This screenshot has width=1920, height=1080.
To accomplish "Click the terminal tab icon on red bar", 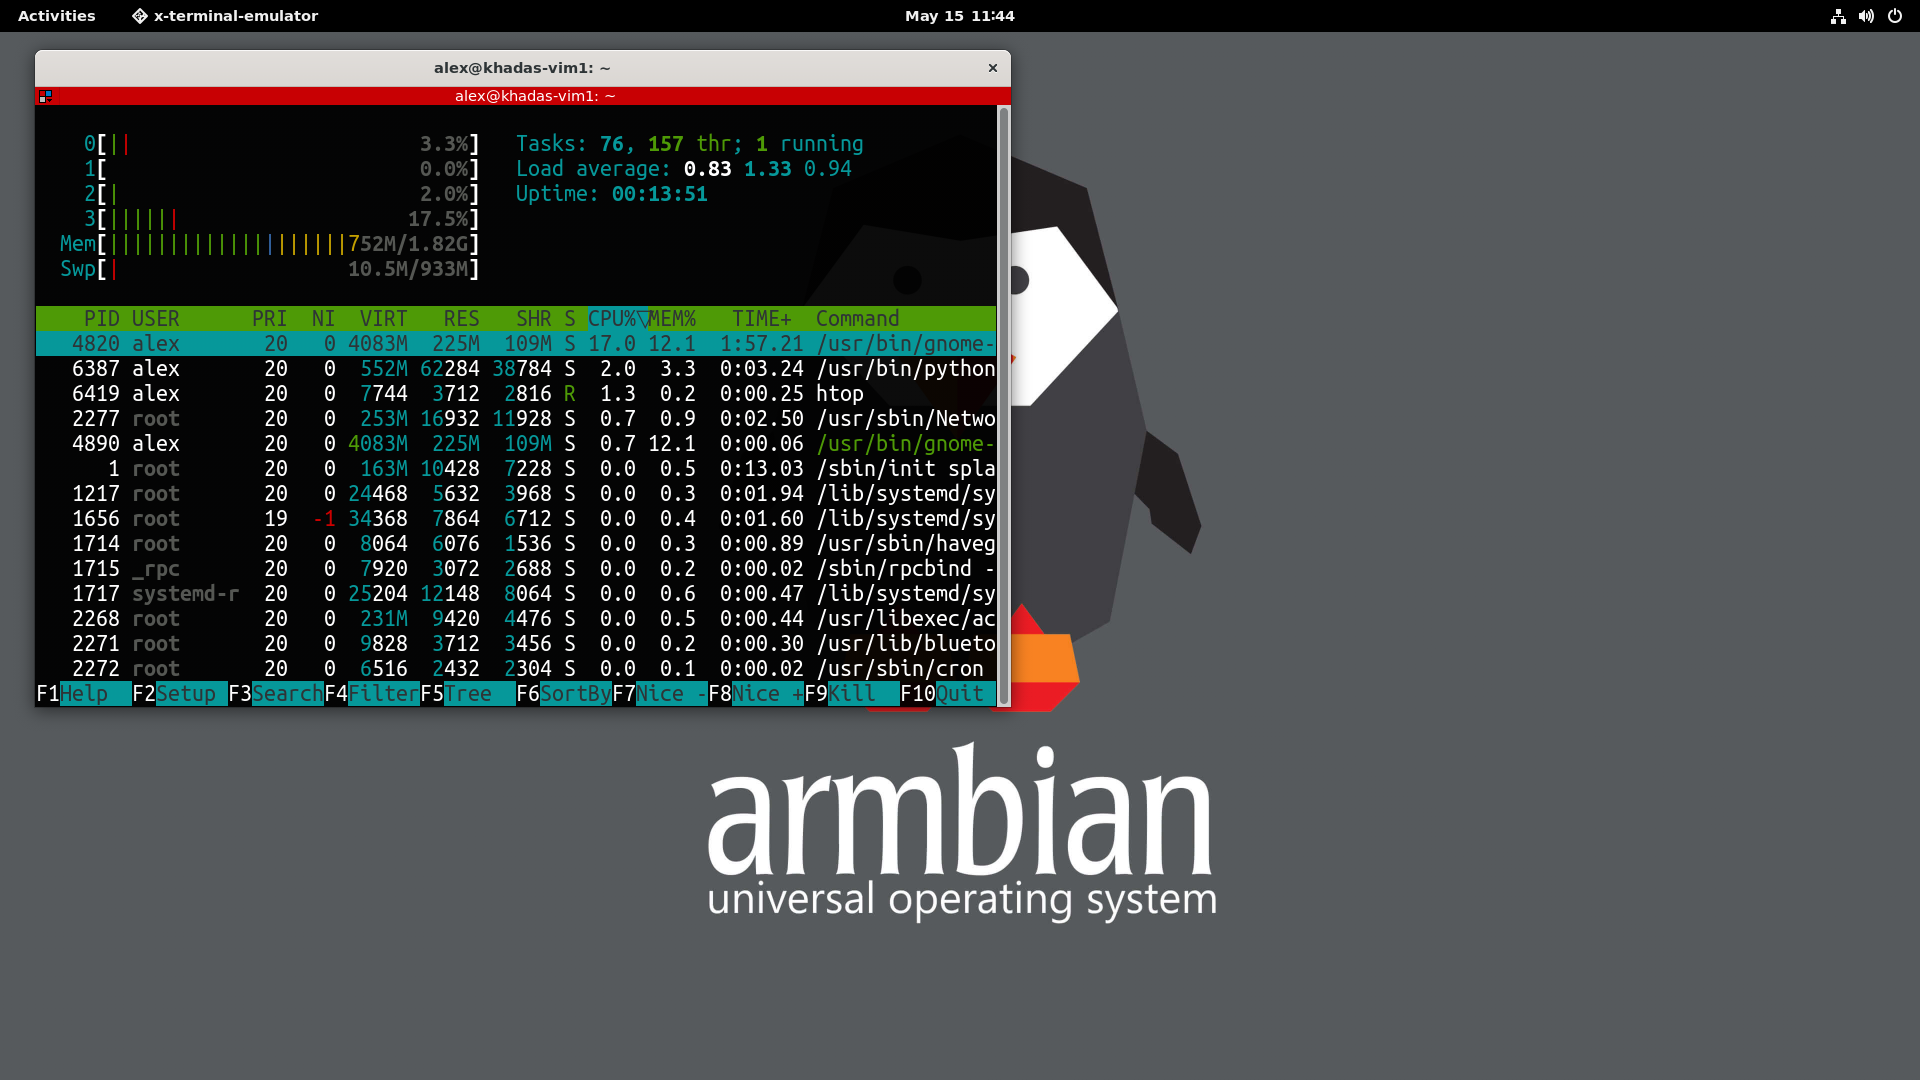I will [x=45, y=97].
